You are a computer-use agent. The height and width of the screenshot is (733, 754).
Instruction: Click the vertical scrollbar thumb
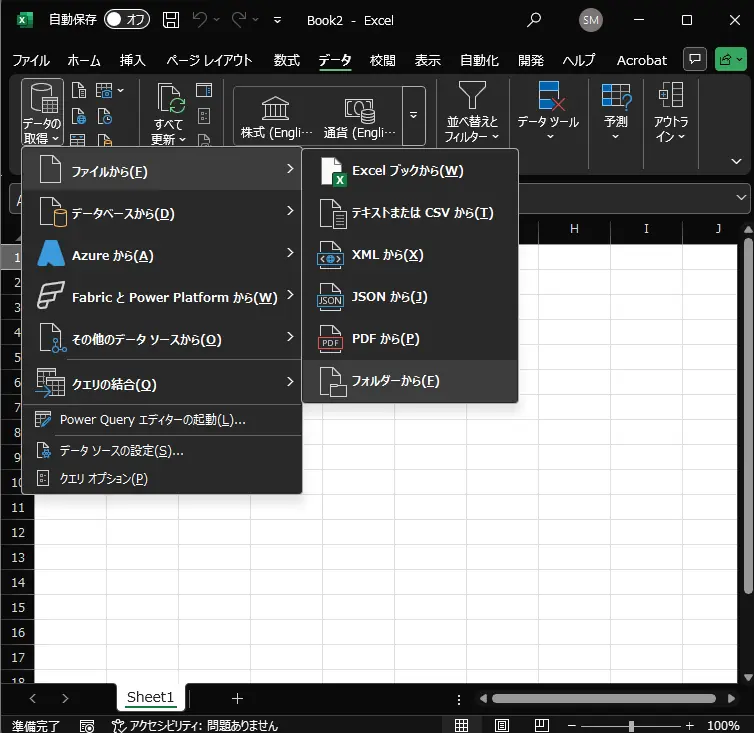pos(748,414)
